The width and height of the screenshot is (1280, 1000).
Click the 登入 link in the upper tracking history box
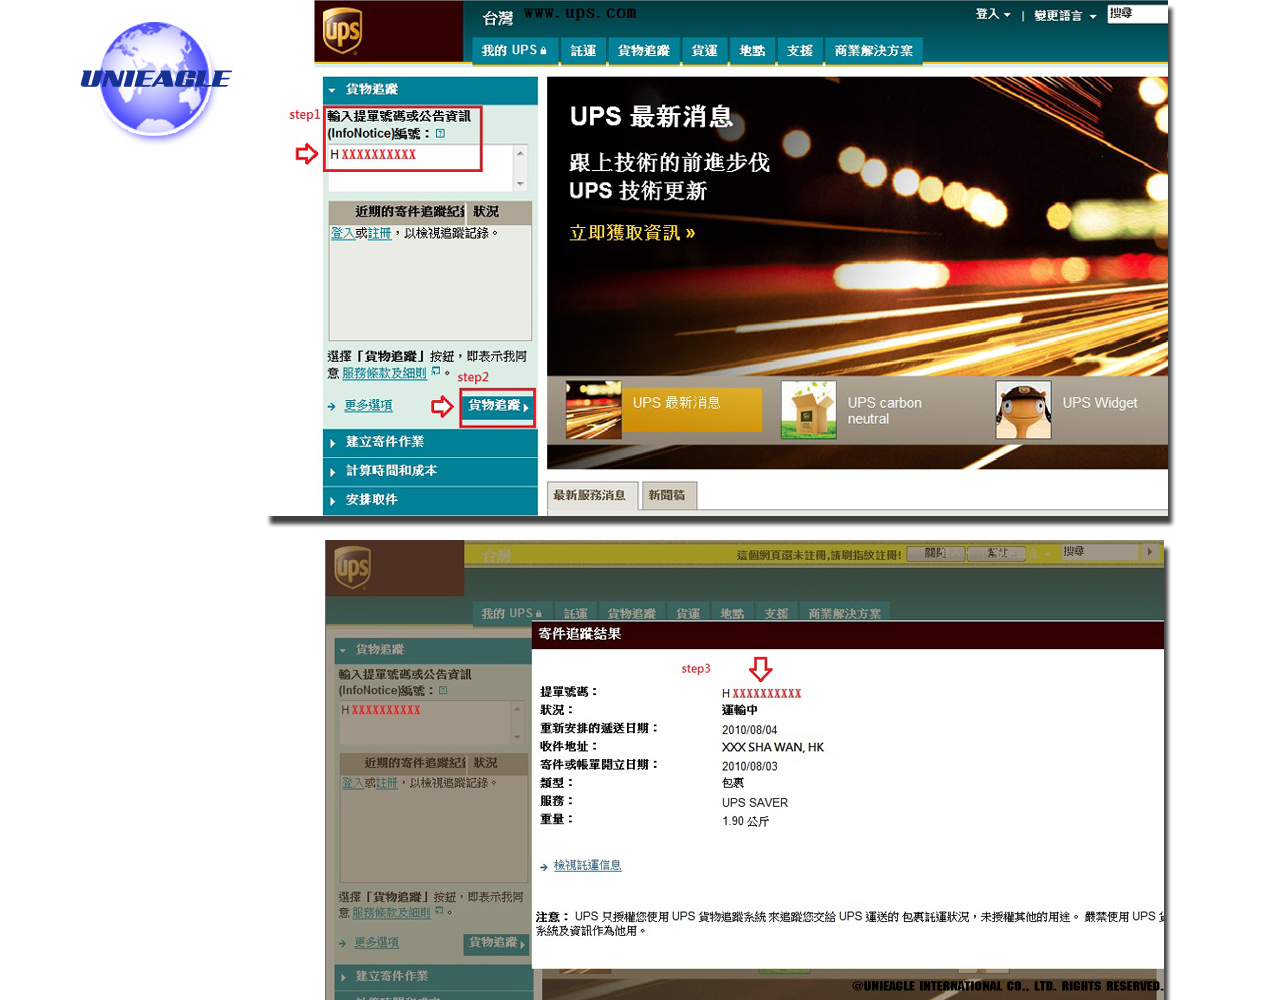coord(343,233)
